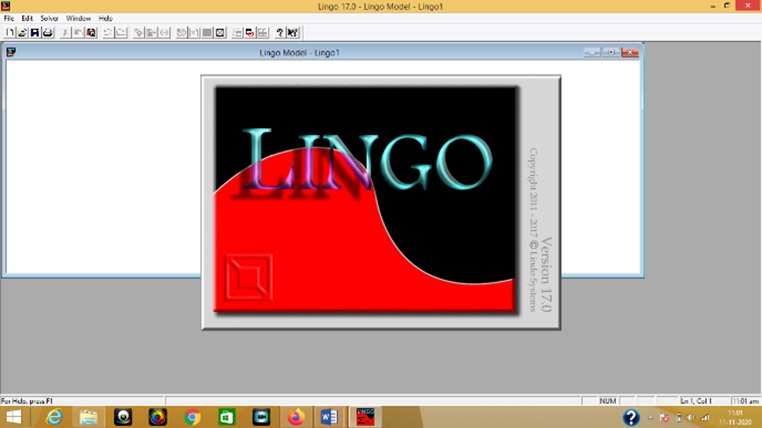Screen dimensions: 762x428
Task: Click the 11:01 am time in the status bar
Action: point(745,401)
